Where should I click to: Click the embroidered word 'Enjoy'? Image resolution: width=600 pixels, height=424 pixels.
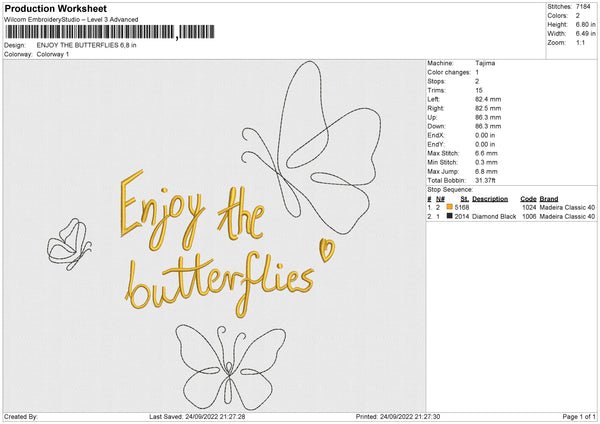(162, 210)
